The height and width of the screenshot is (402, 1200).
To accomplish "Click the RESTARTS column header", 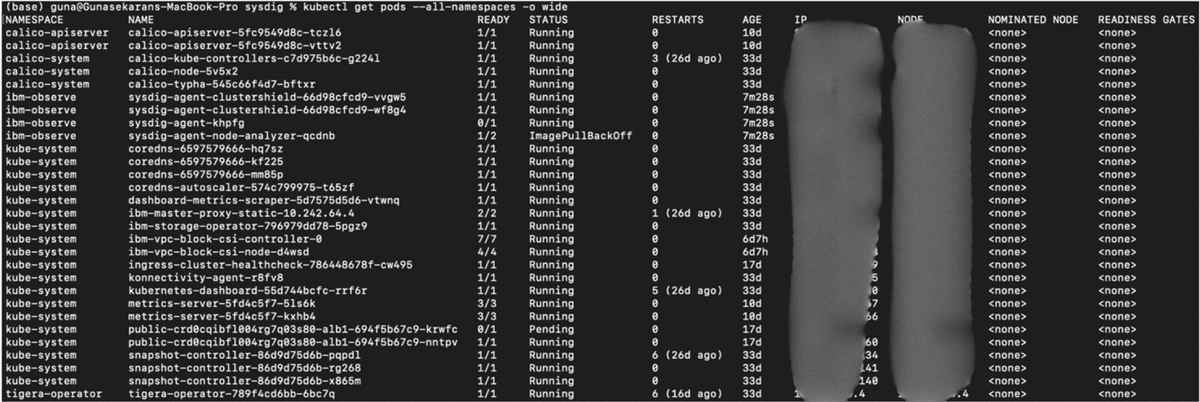I will point(678,20).
